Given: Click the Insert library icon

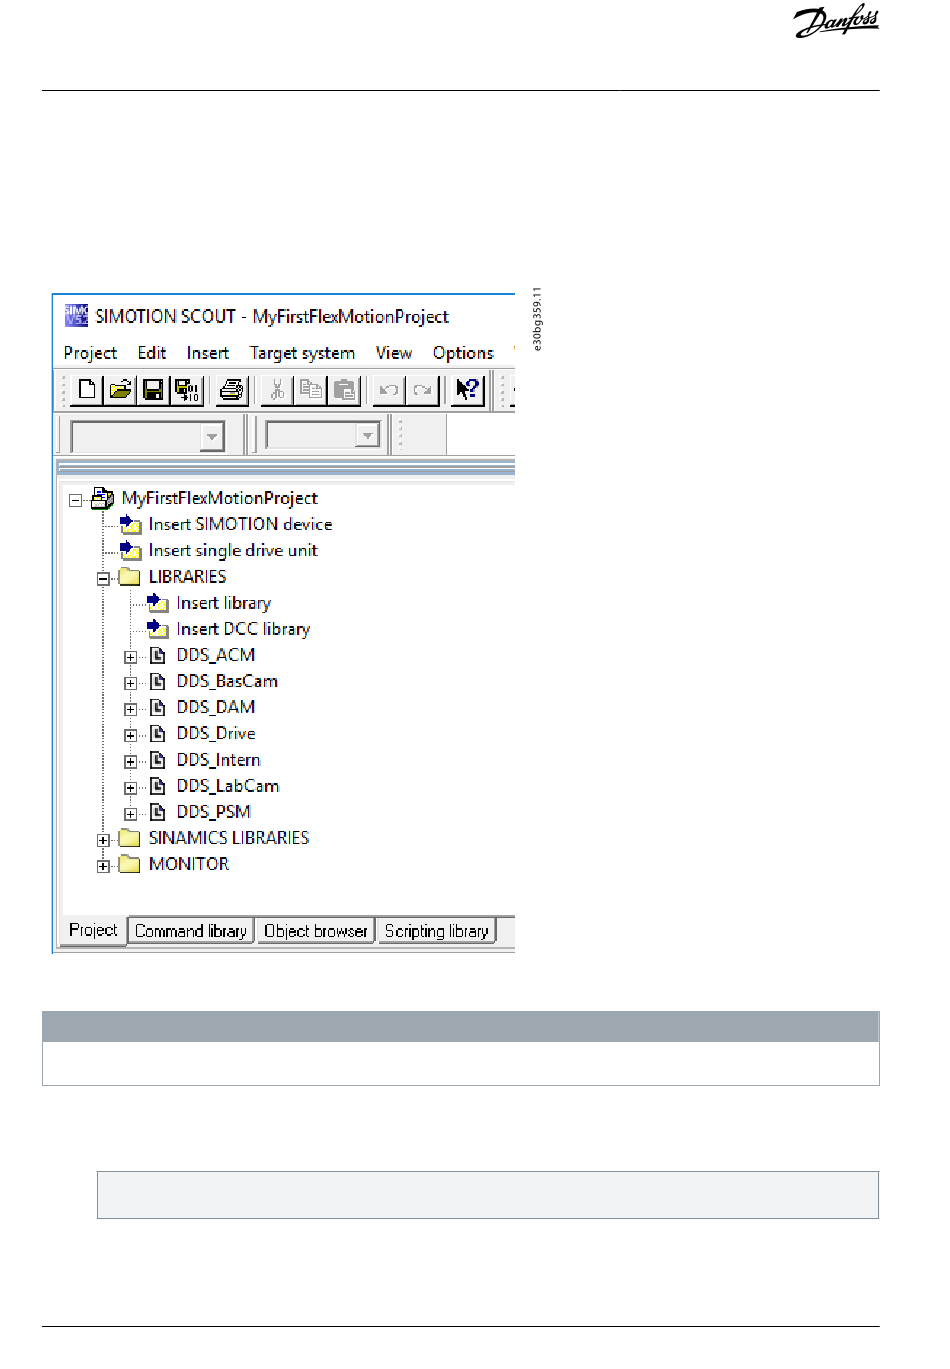Looking at the screenshot, I should click(x=158, y=603).
